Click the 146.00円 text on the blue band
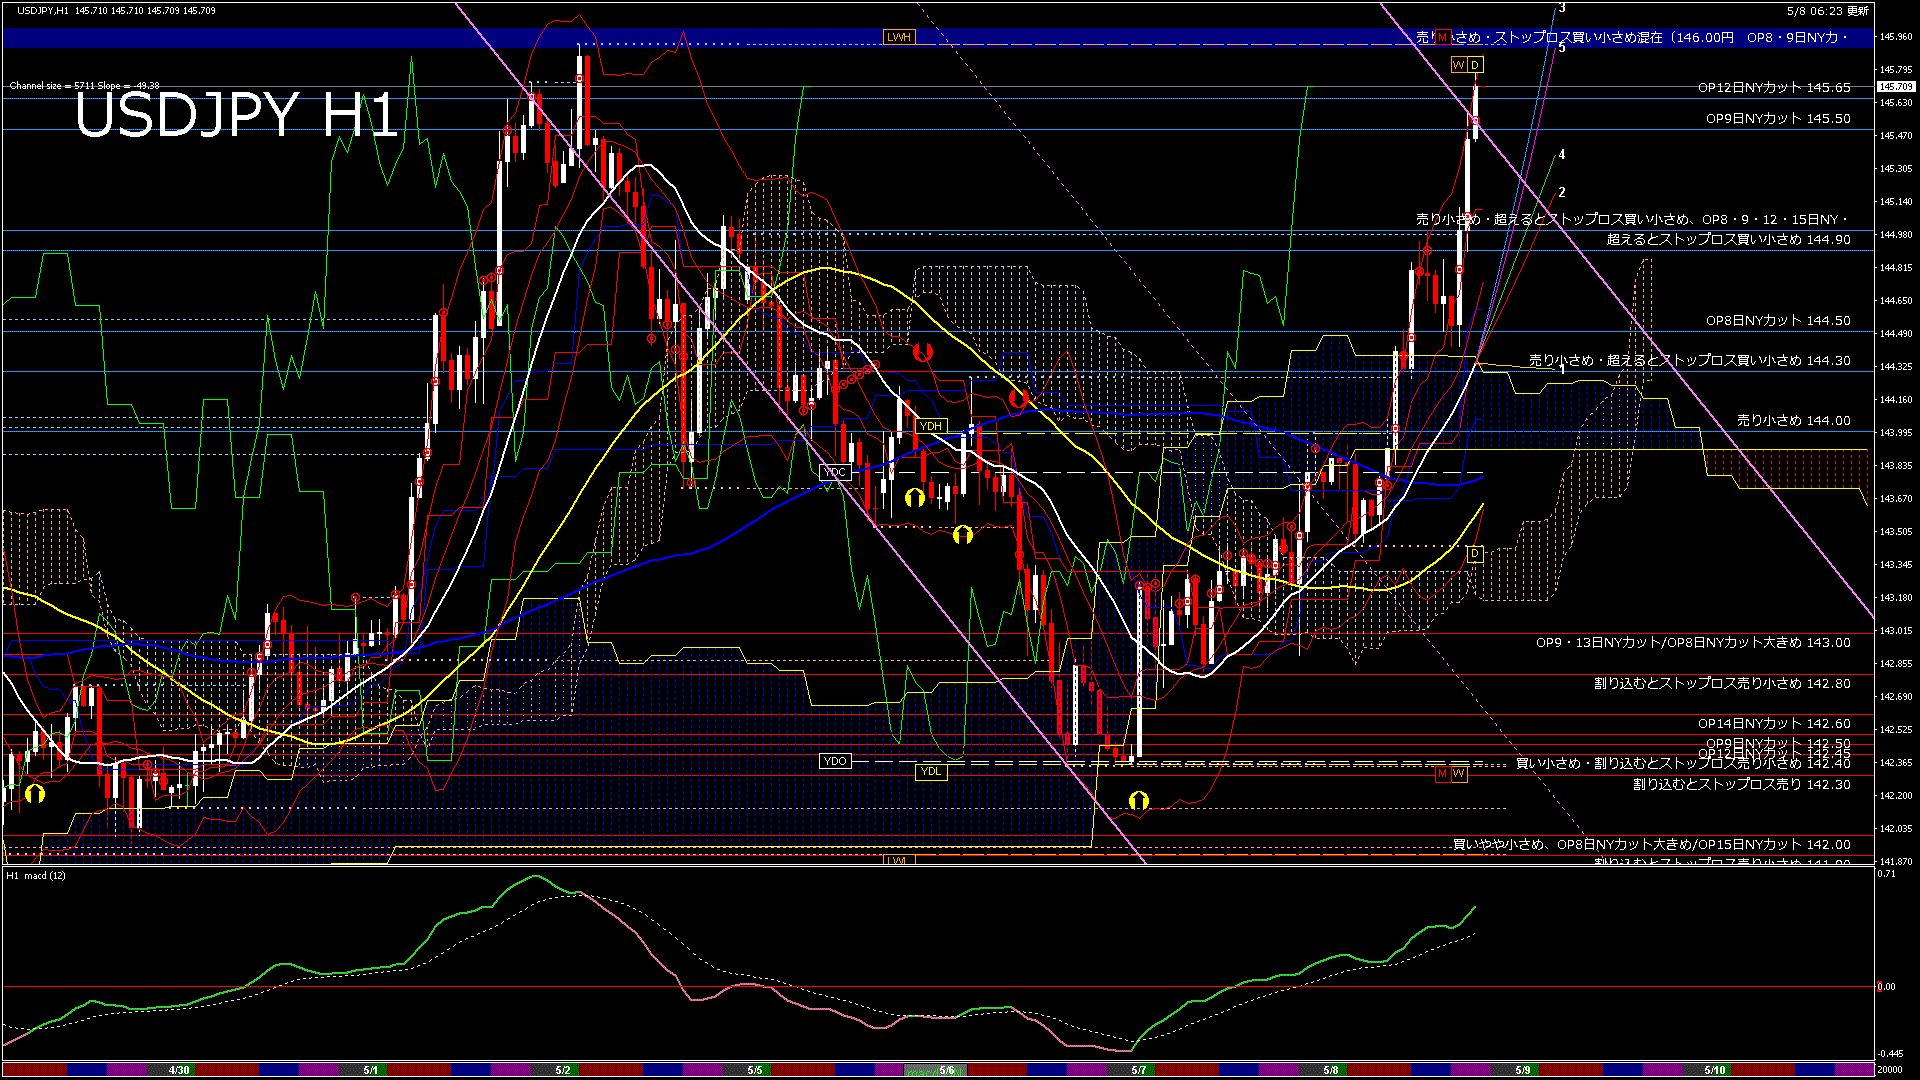Viewport: 1920px width, 1080px height. [x=1704, y=38]
